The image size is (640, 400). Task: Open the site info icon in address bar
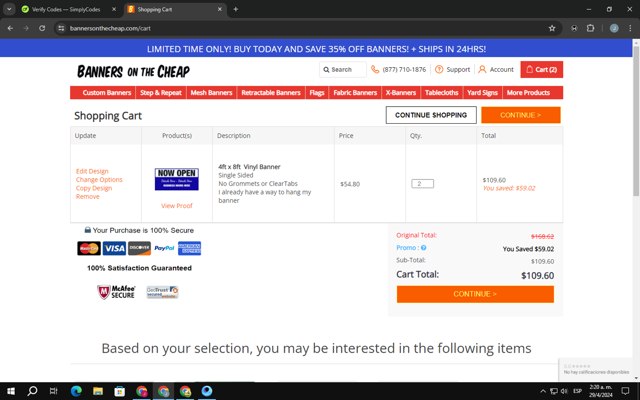coord(61,28)
